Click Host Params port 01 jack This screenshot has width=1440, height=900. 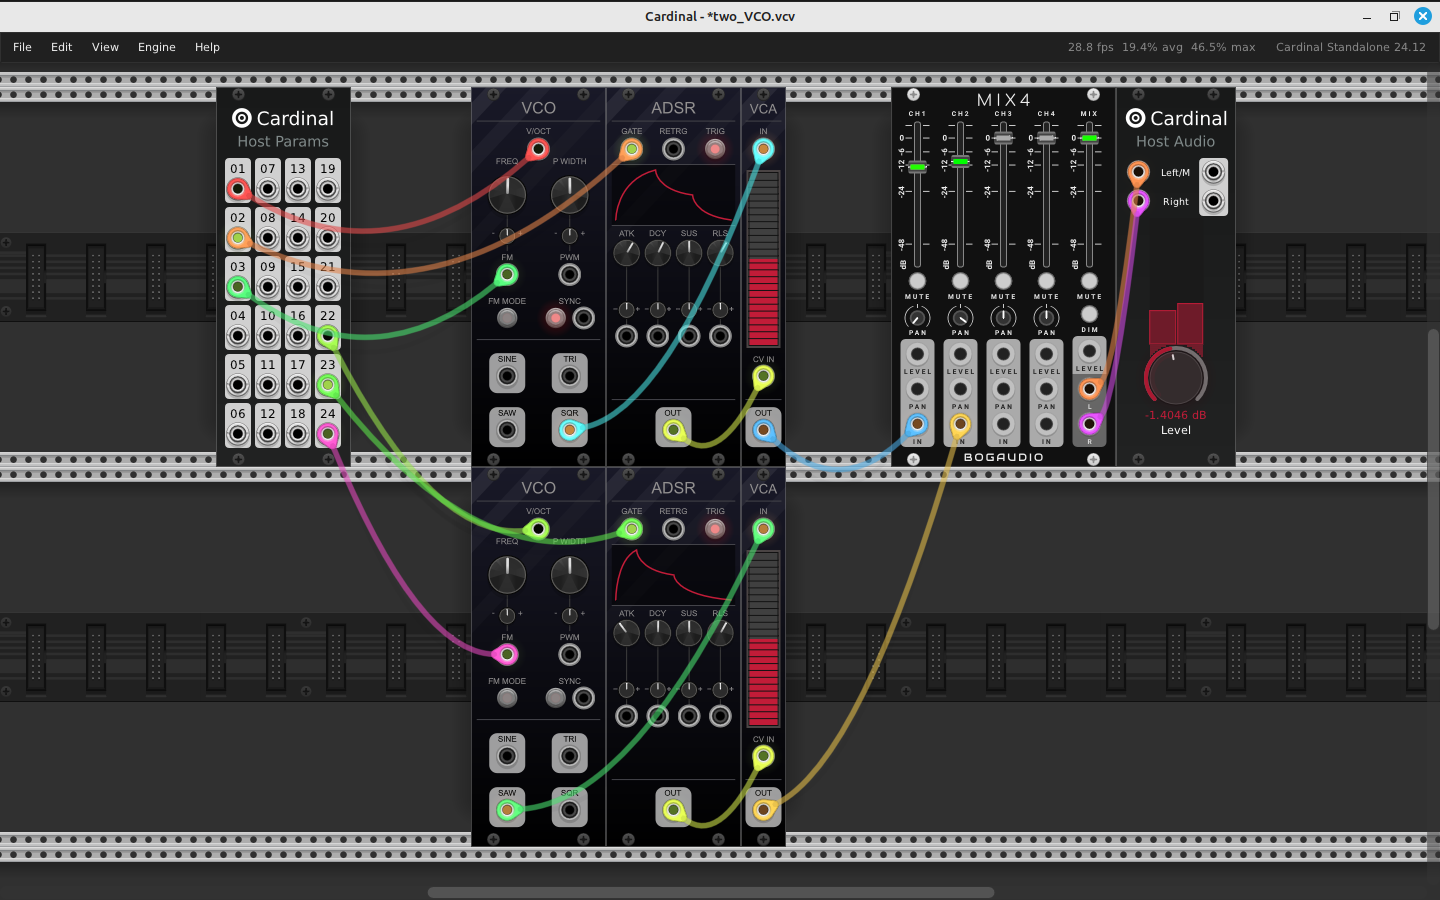tap(238, 189)
